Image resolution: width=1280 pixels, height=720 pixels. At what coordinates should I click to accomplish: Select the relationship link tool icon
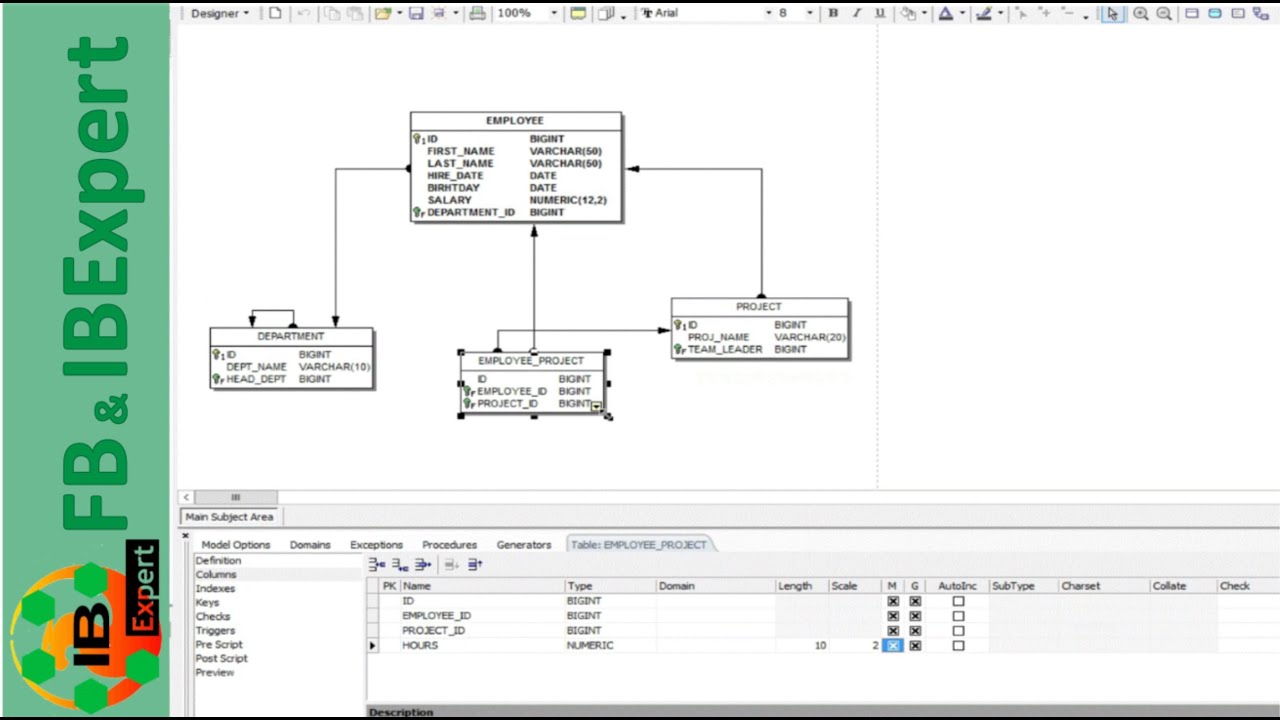(1261, 13)
